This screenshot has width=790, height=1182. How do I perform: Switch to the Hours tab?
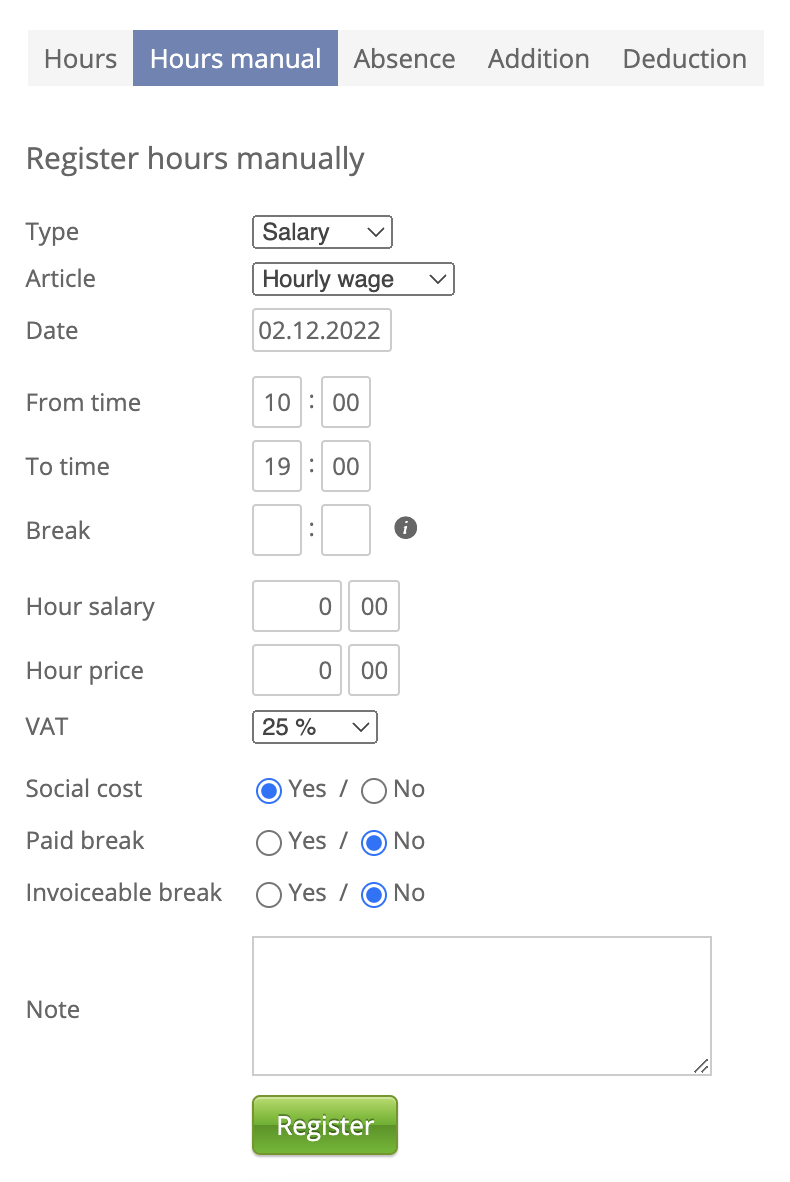click(x=80, y=58)
